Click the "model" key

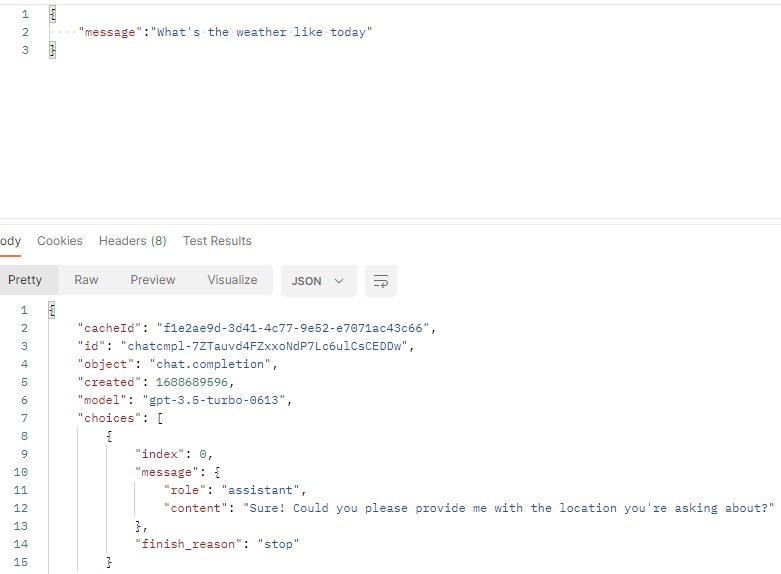pos(102,400)
